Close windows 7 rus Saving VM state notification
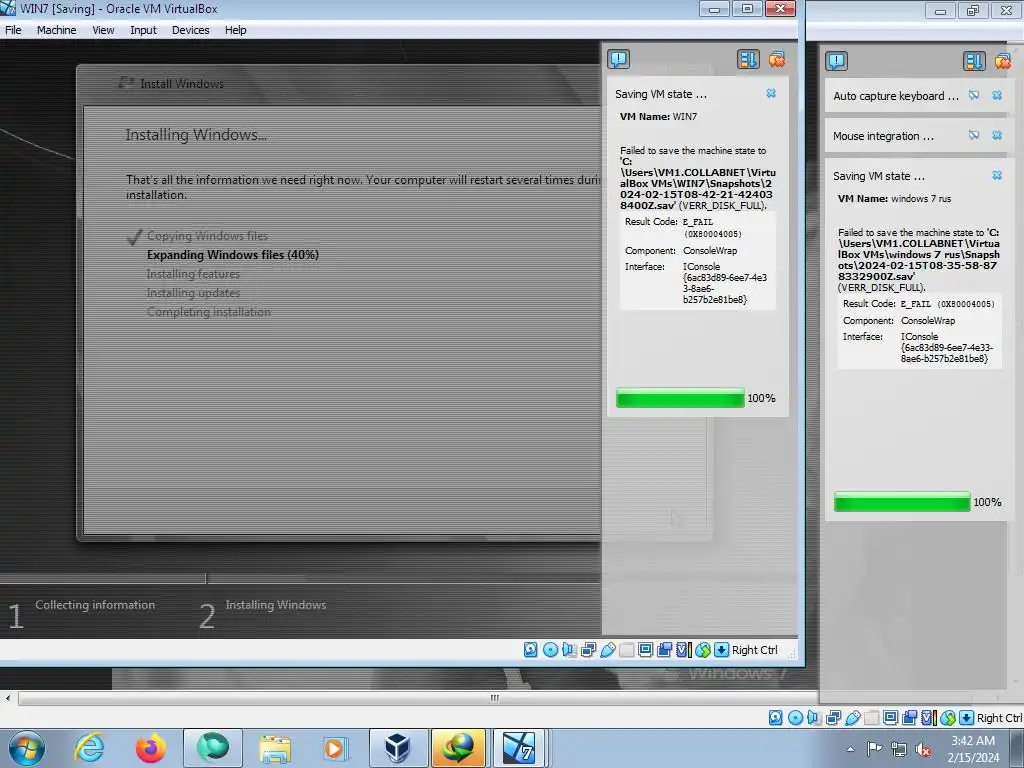1024x768 pixels. click(x=997, y=175)
